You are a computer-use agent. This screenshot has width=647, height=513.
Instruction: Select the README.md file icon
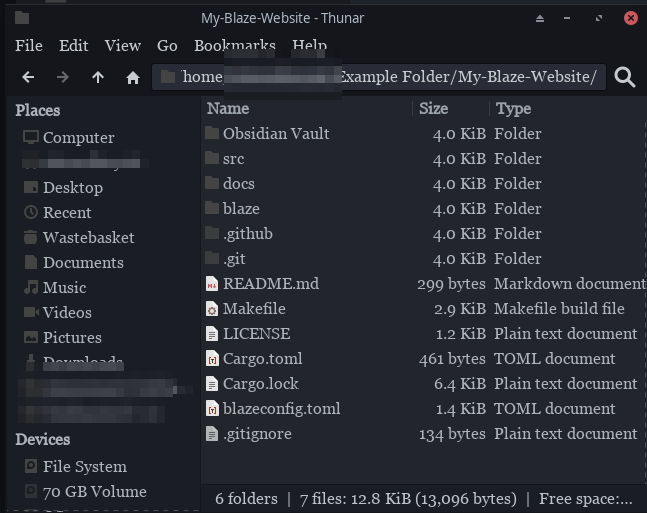(212, 284)
